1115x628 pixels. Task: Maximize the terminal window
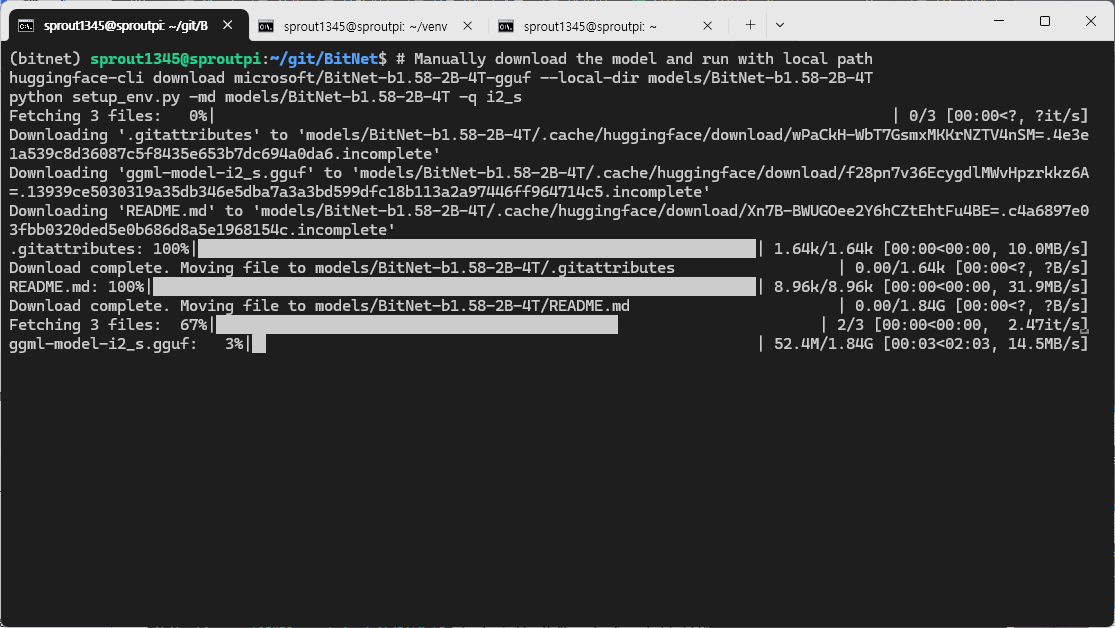click(1045, 21)
